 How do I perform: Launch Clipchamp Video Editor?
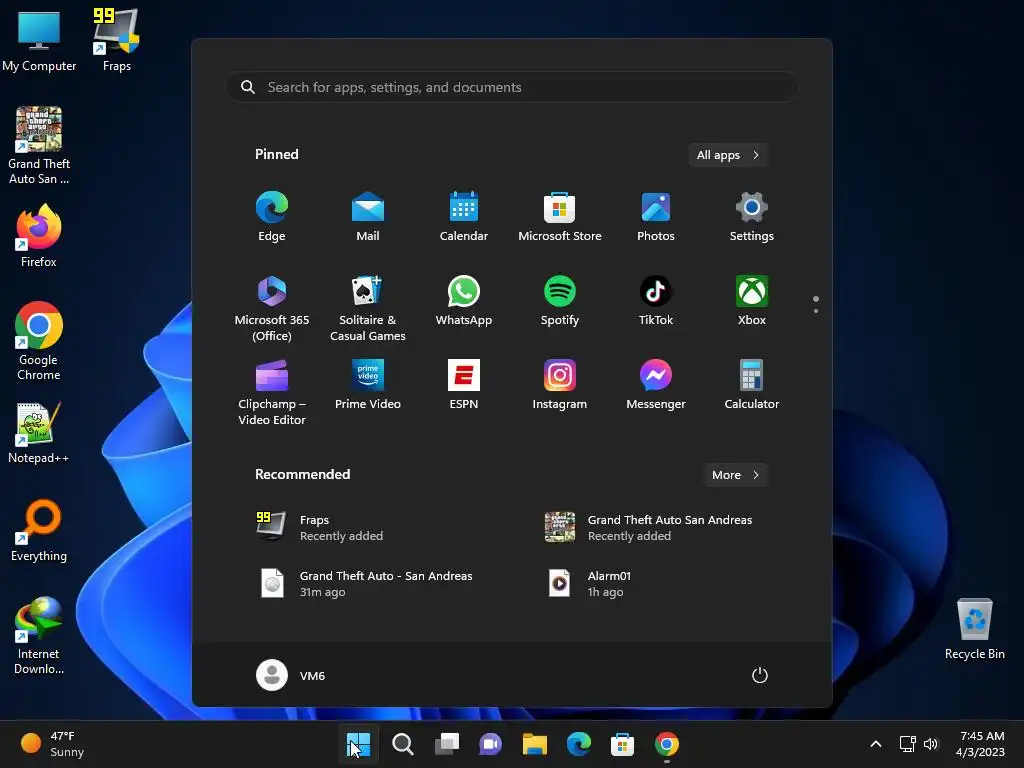pos(272,392)
